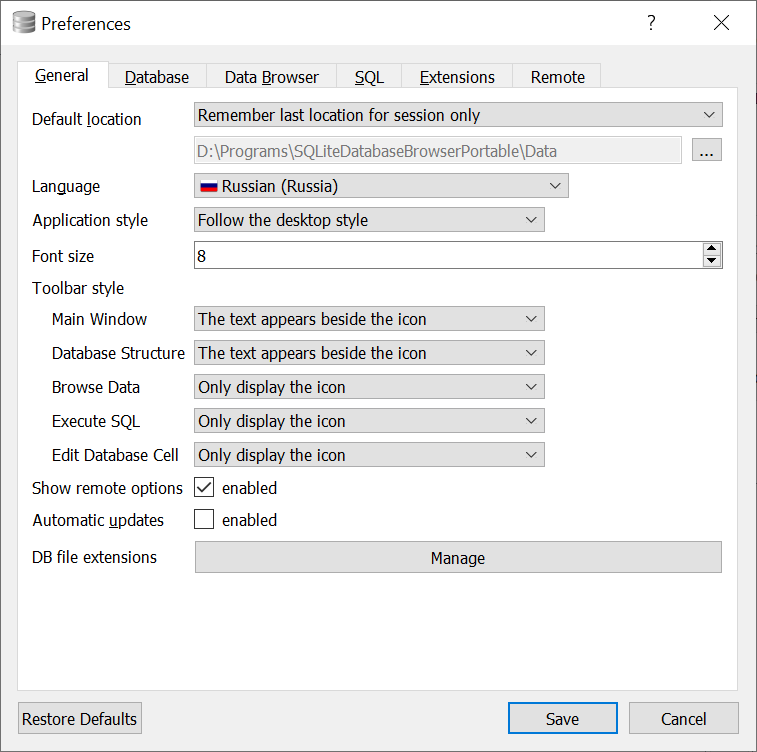Open the Language dropdown showing Russian (Russia)
The image size is (757, 752).
[x=381, y=186]
